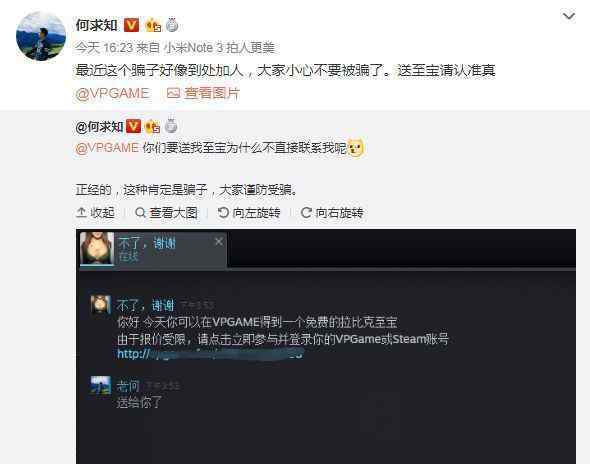Select the 不了，谢谢 chat tab
Image resolution: width=590 pixels, height=464 pixels.
coord(153,249)
